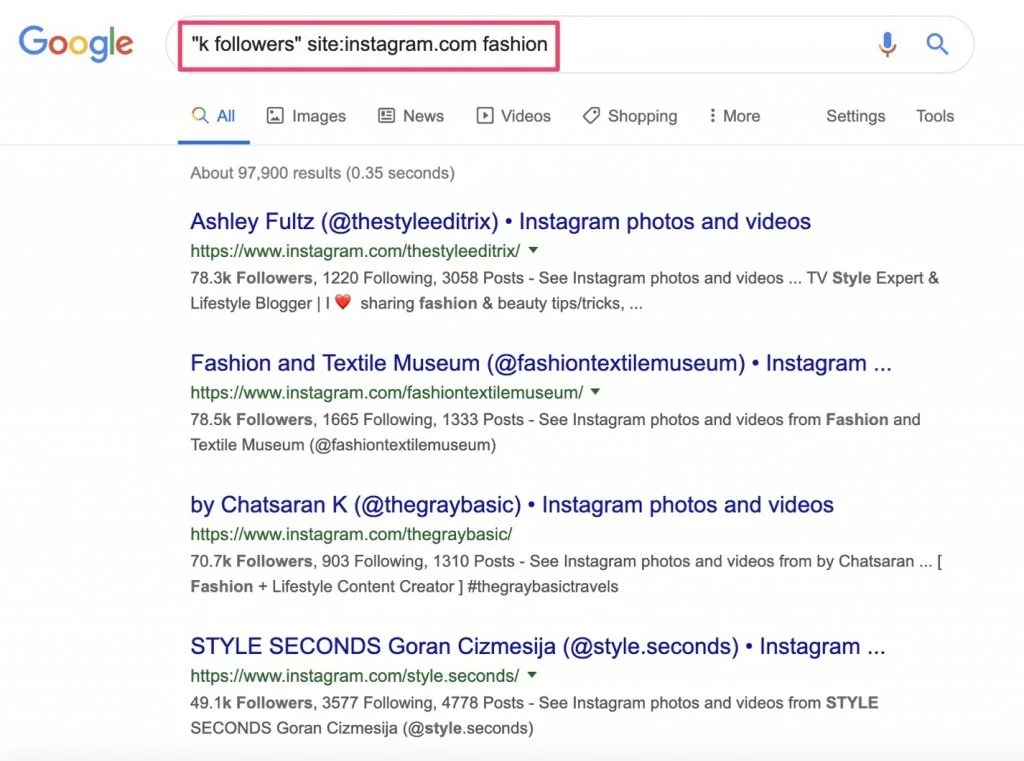
Task: Open the Shopping tab
Action: click(630, 116)
